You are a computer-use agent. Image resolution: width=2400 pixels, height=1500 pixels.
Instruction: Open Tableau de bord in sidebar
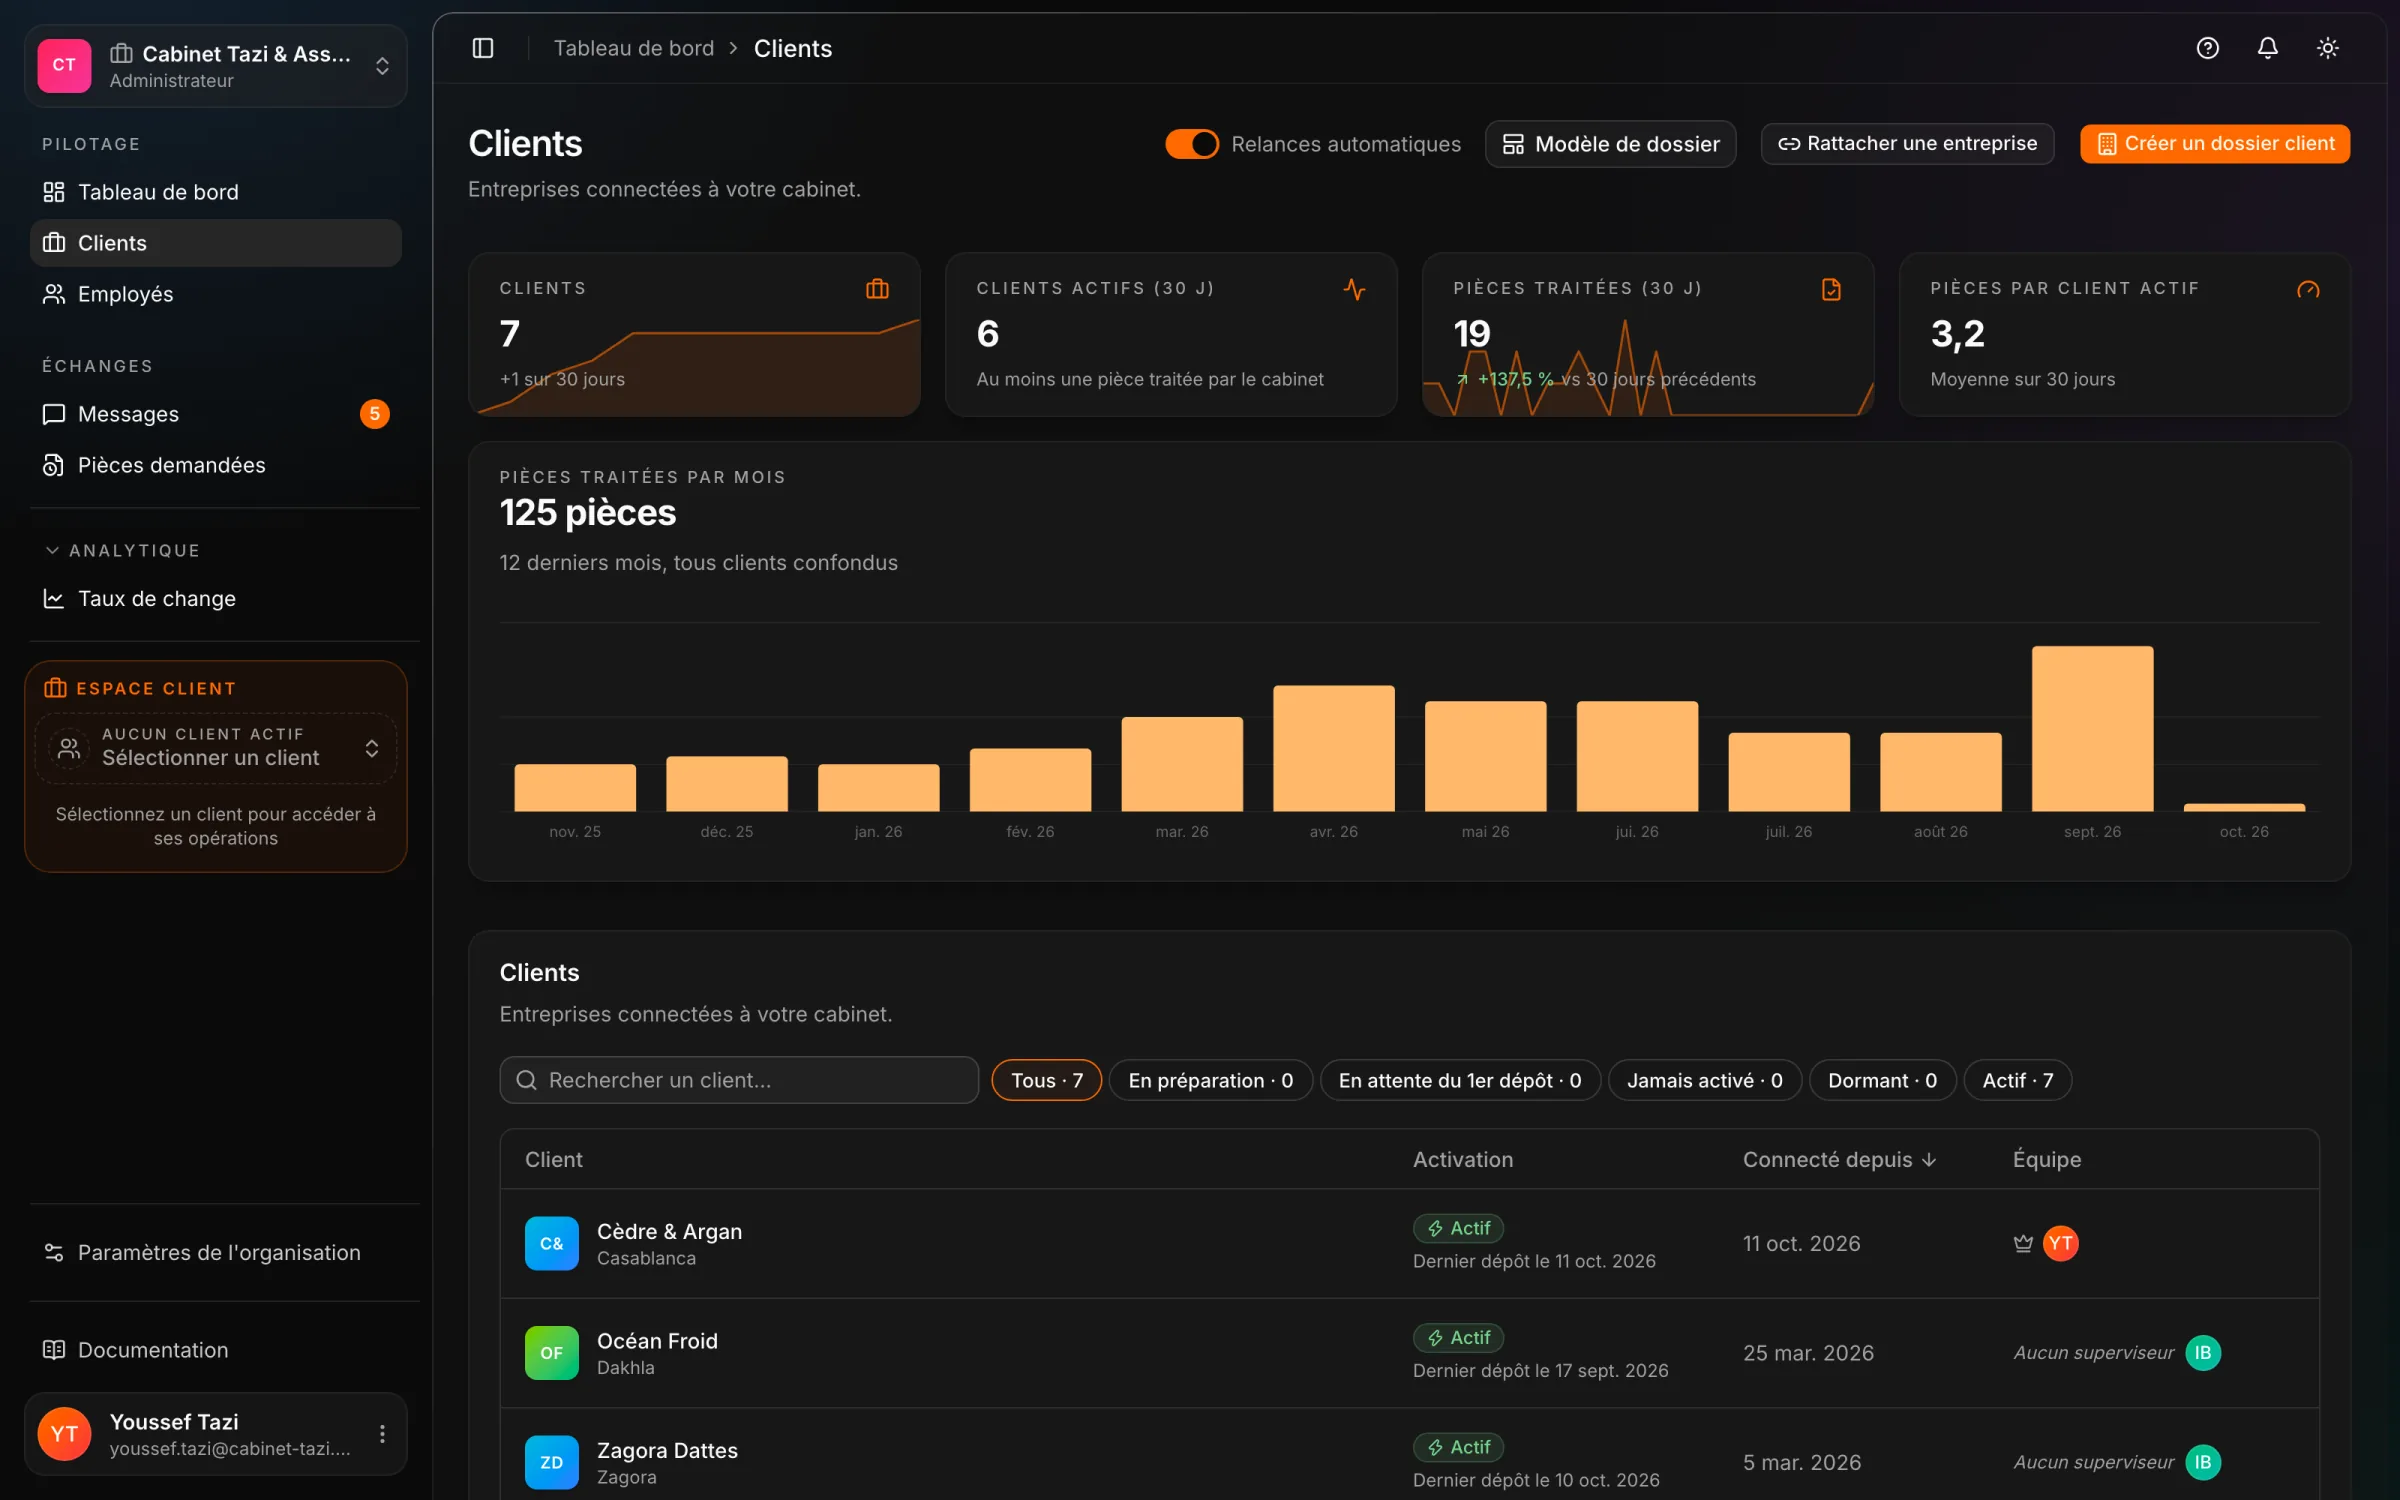216,192
